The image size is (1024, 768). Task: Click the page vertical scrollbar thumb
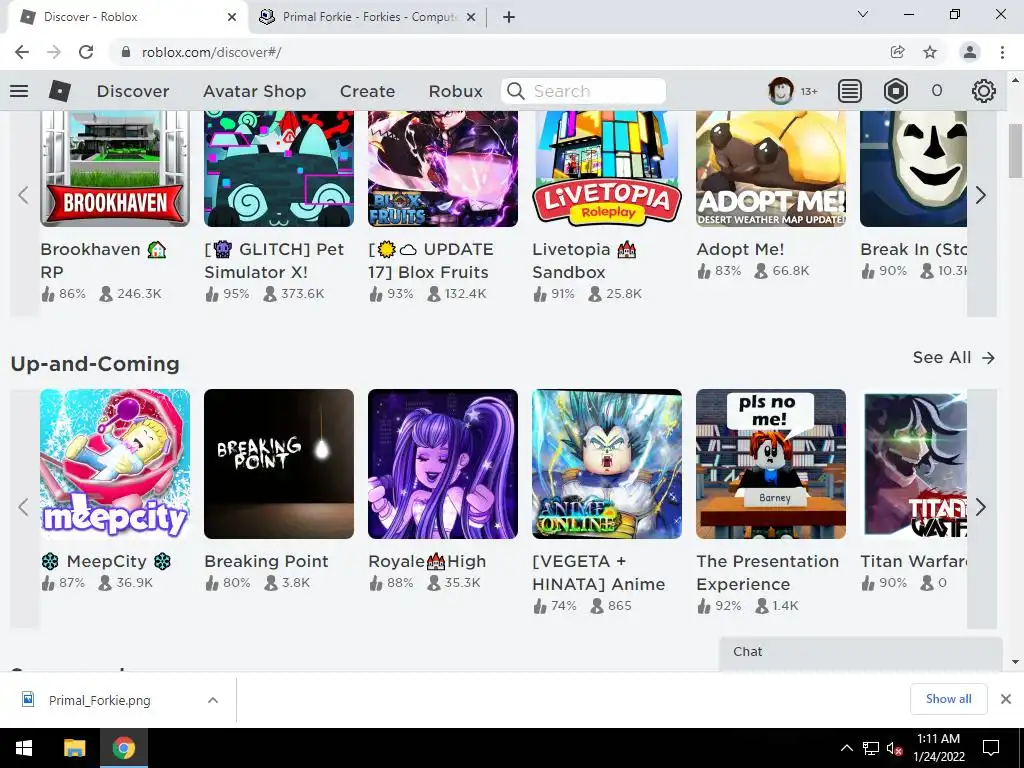pyautogui.click(x=1015, y=151)
